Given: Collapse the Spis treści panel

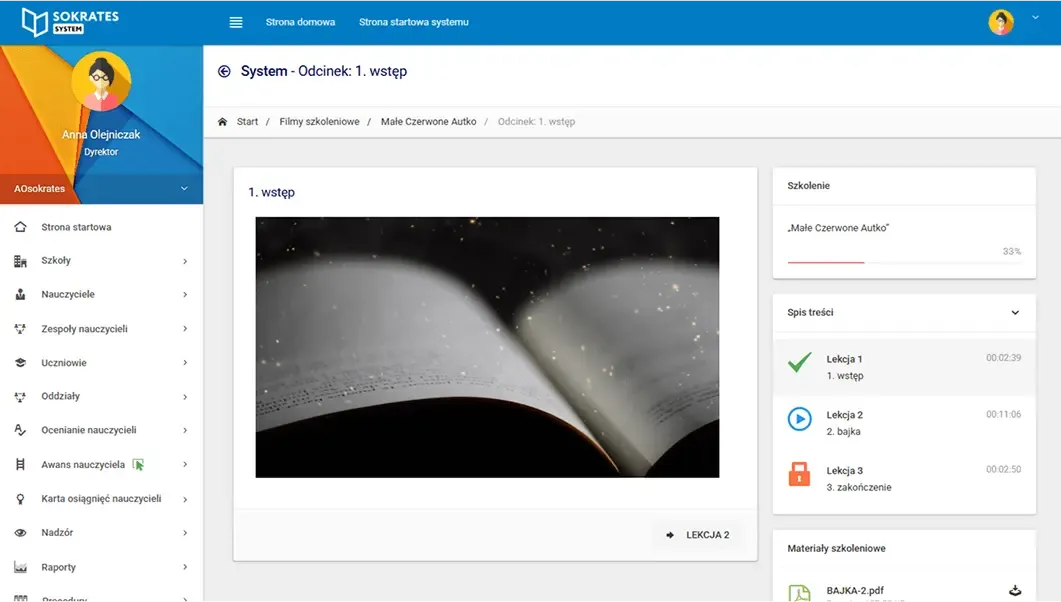Looking at the screenshot, I should (1015, 313).
